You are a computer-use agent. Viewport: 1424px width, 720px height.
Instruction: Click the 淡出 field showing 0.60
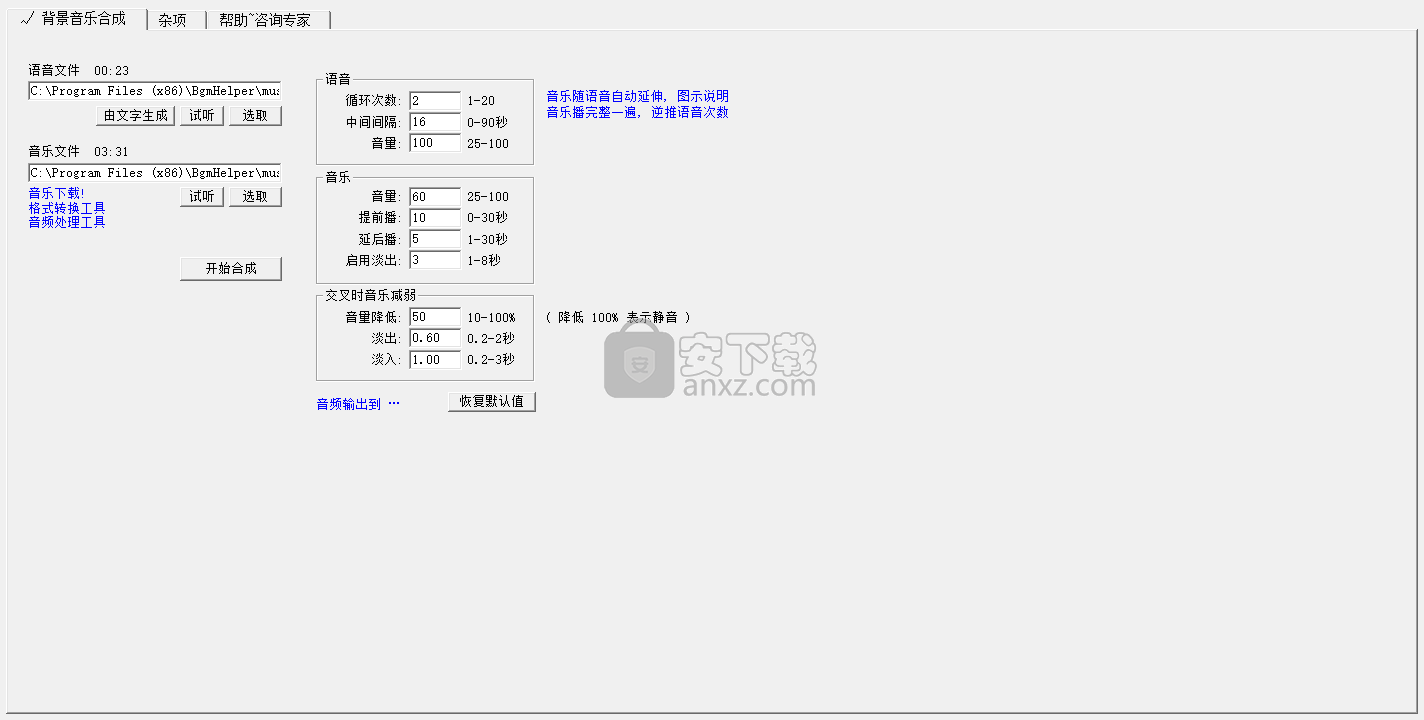tap(435, 338)
